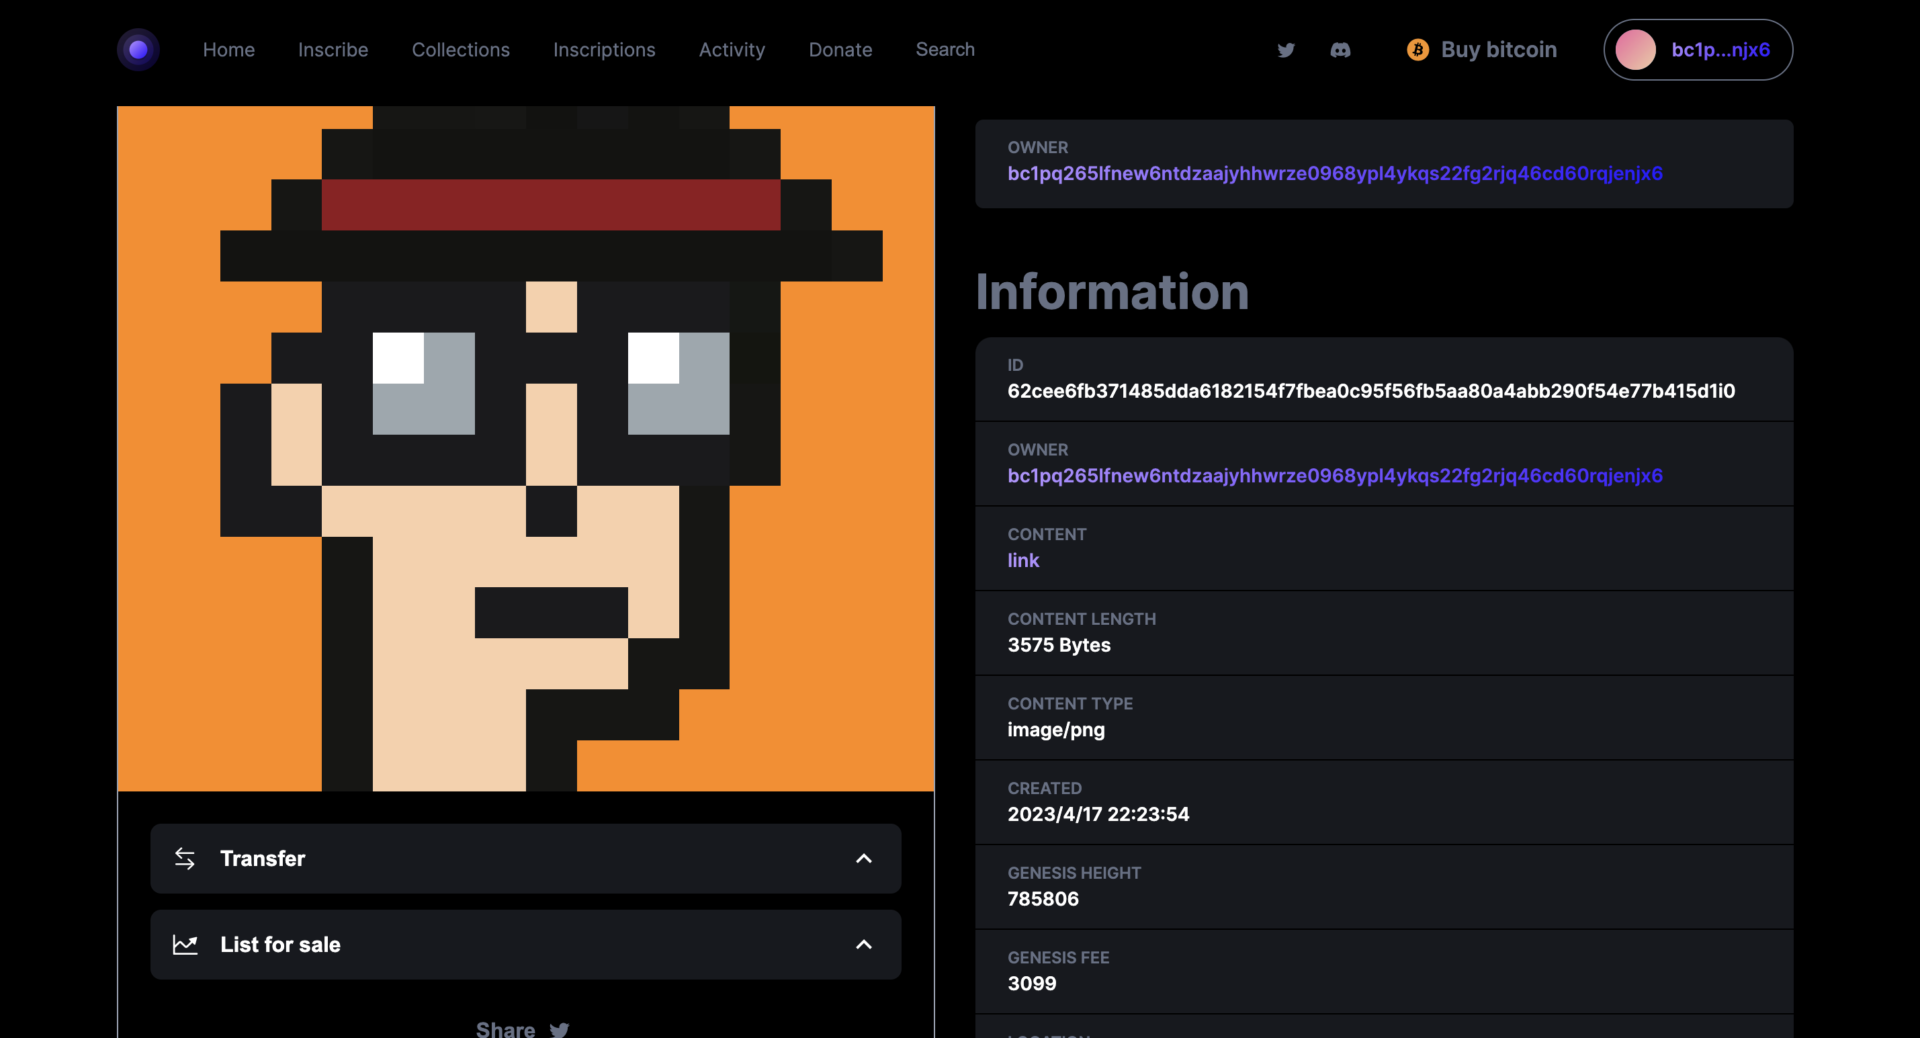The width and height of the screenshot is (1920, 1038).
Task: Open the Activity page
Action: (732, 50)
